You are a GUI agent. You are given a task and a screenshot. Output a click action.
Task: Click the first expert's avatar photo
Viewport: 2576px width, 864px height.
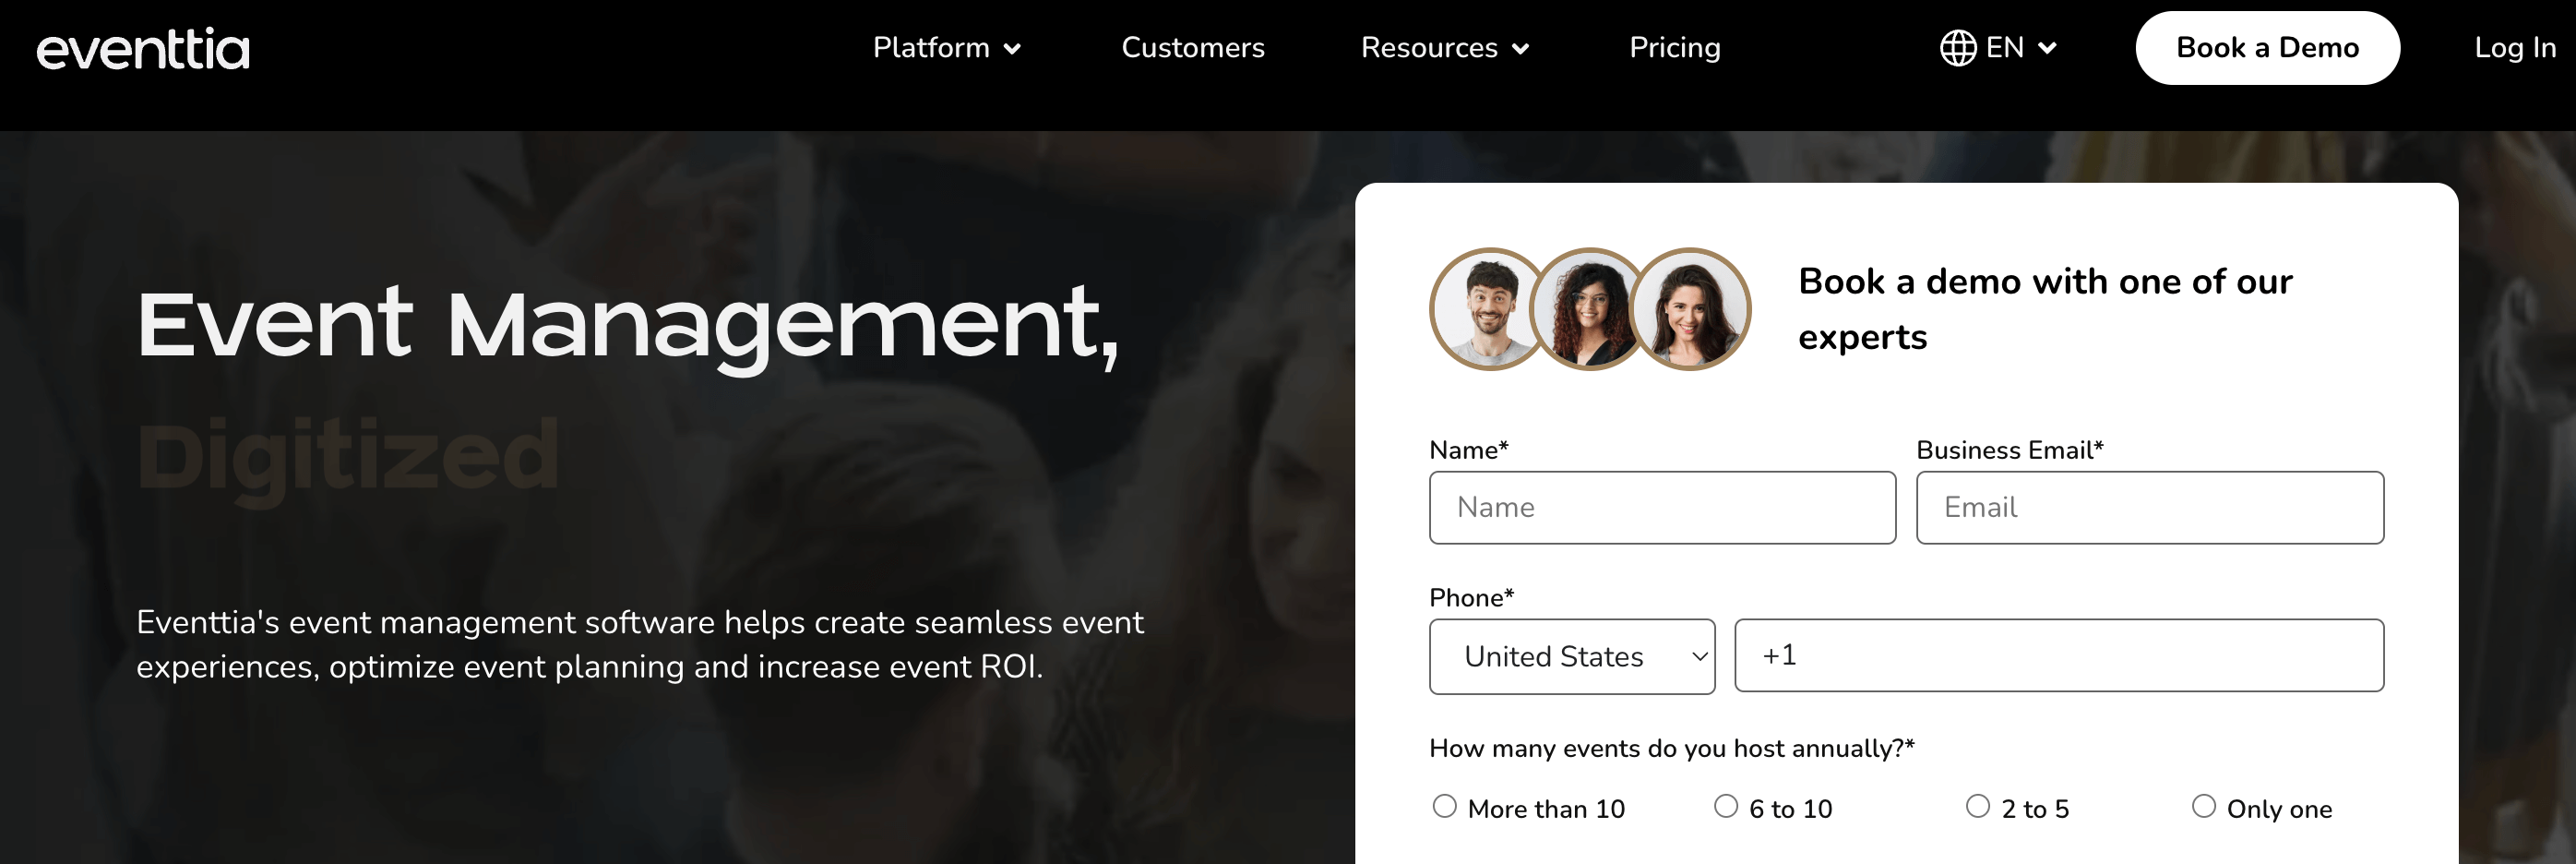point(1487,310)
